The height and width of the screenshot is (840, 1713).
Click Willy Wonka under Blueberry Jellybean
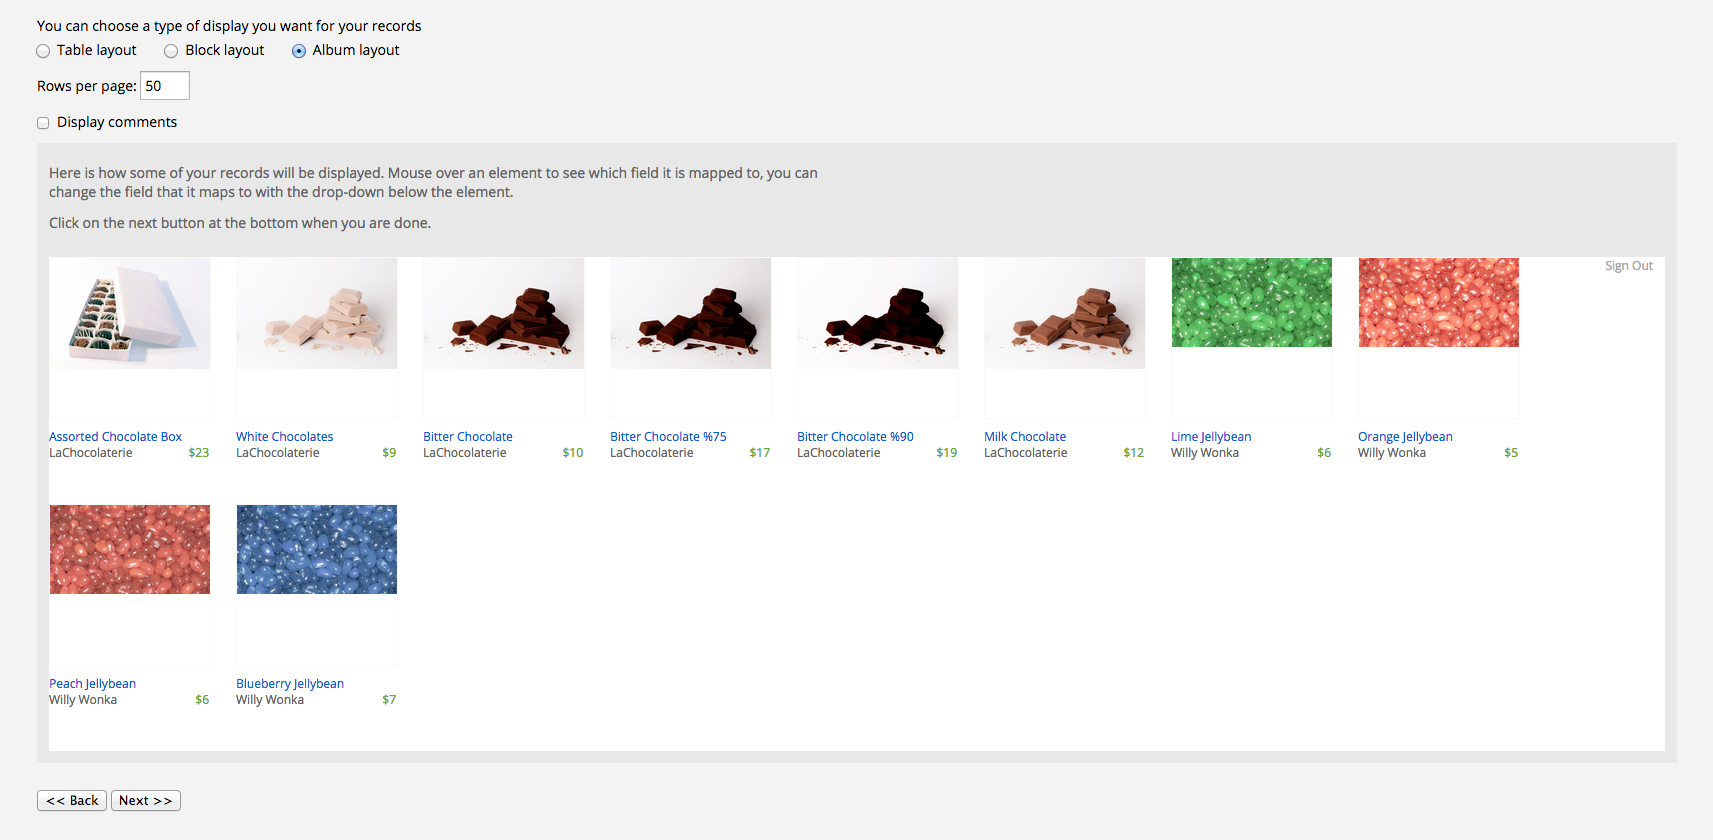point(270,700)
